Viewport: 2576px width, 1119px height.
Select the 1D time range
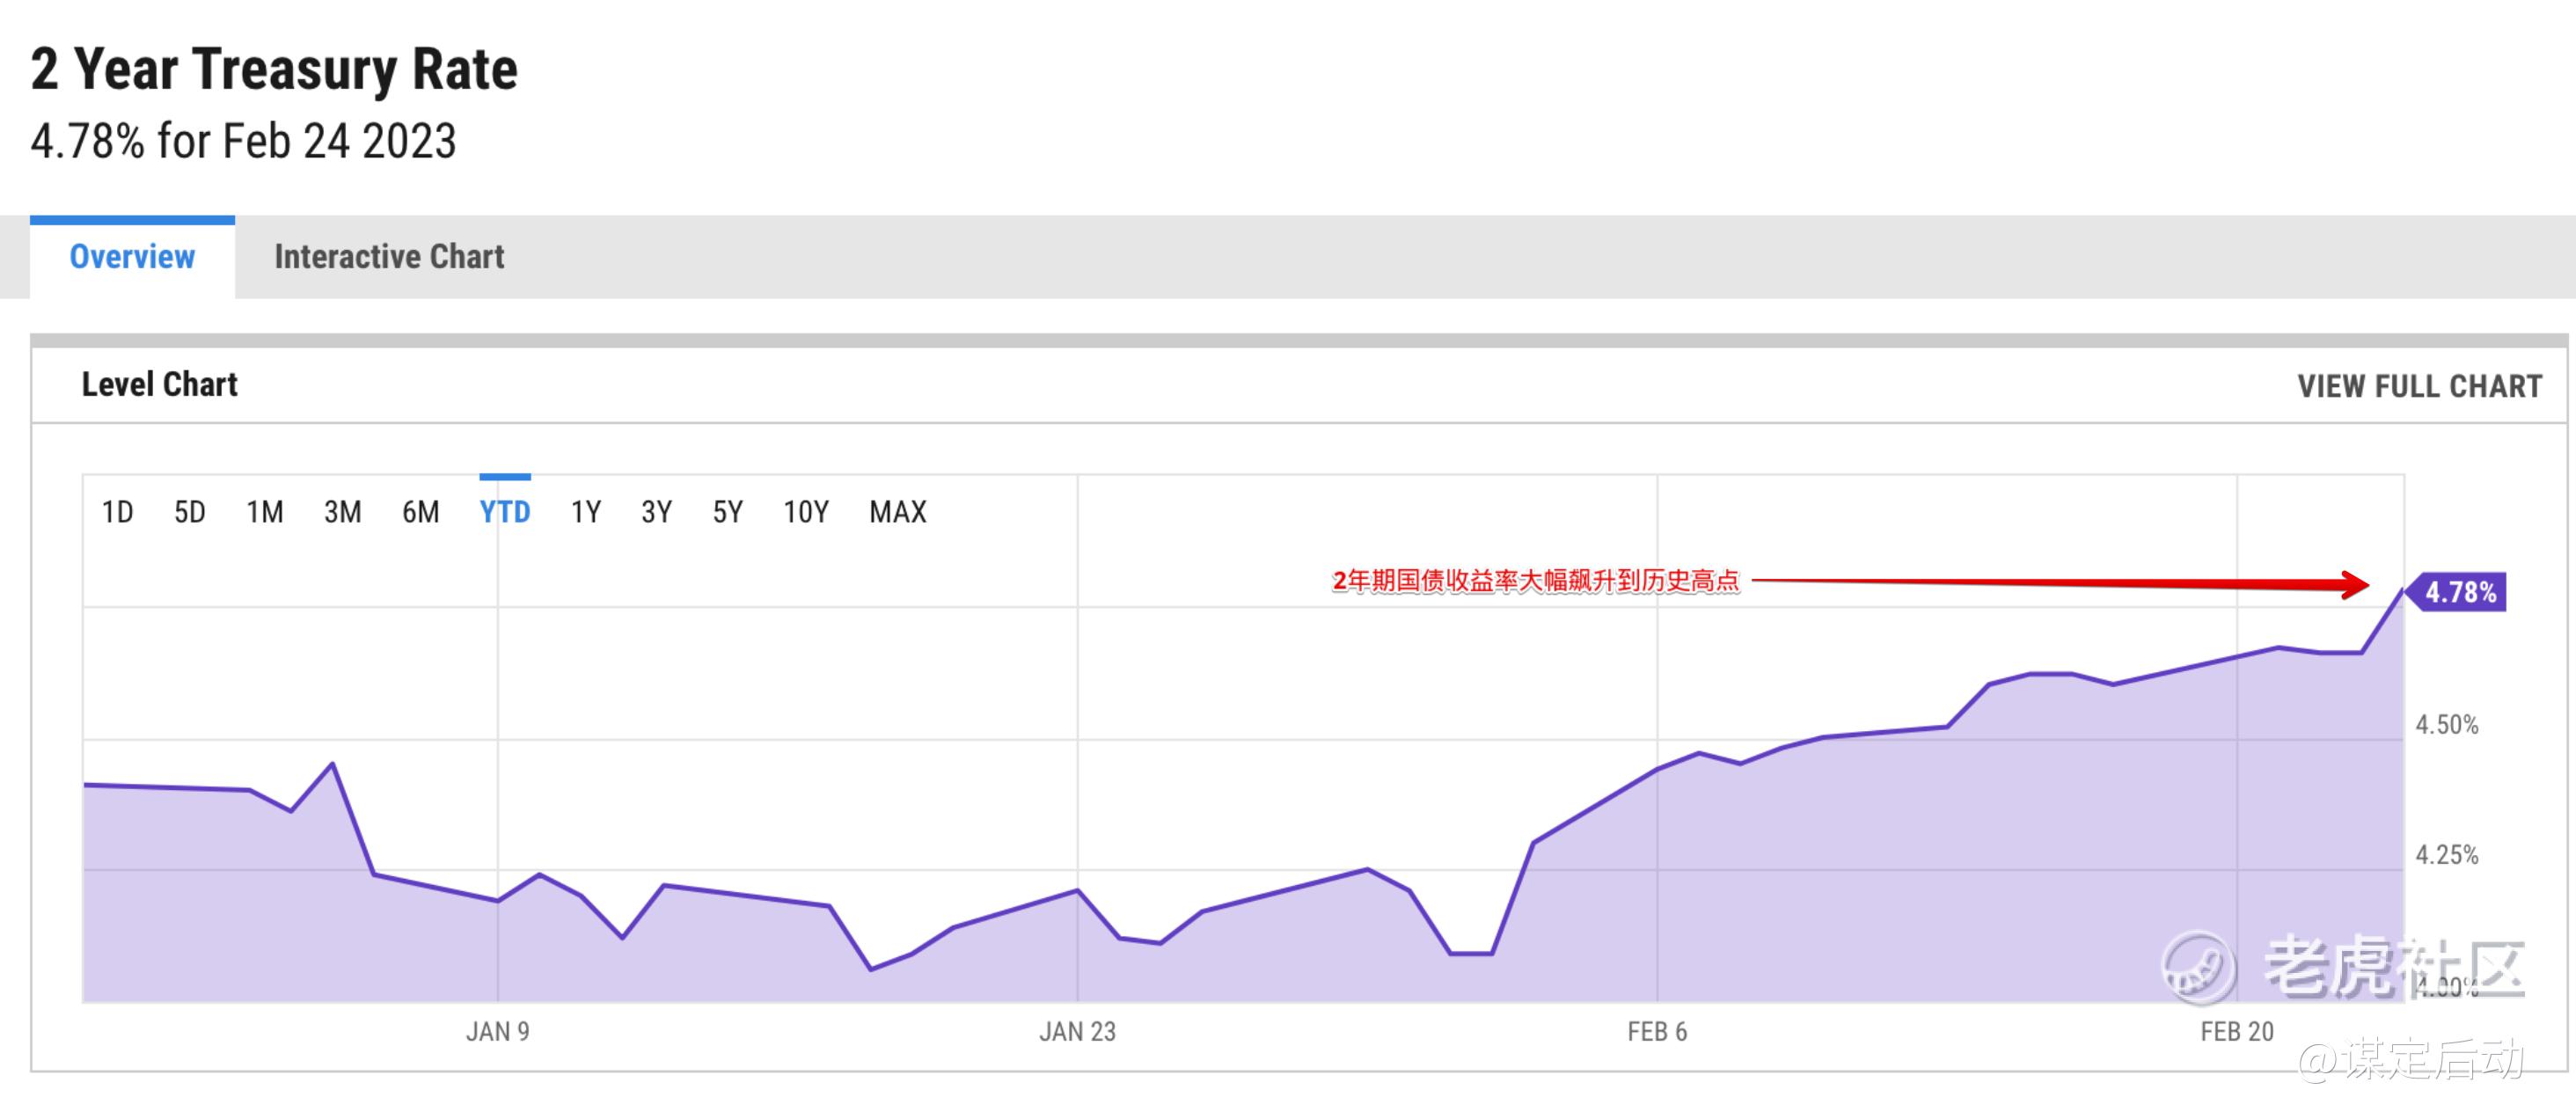click(x=117, y=512)
